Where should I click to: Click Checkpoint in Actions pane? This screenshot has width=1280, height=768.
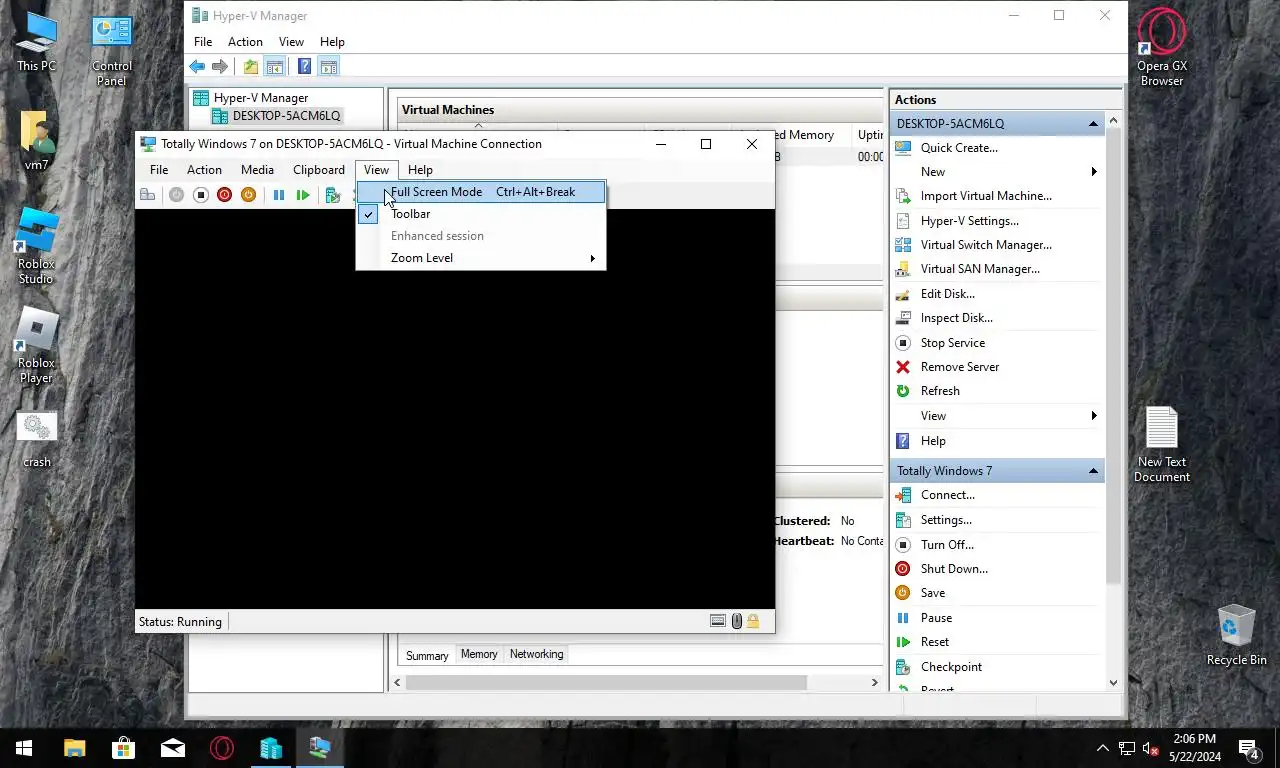coord(951,667)
